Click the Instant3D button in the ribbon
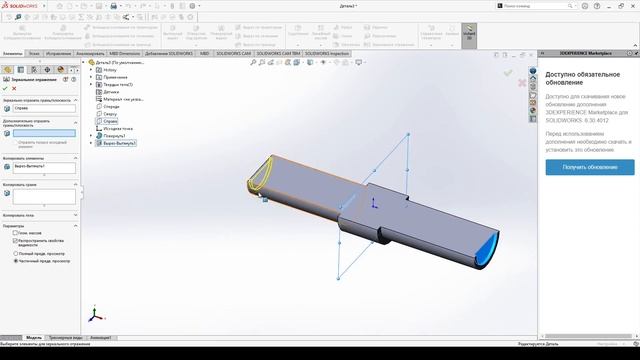Viewport: 640px width, 360px height. pos(469,36)
